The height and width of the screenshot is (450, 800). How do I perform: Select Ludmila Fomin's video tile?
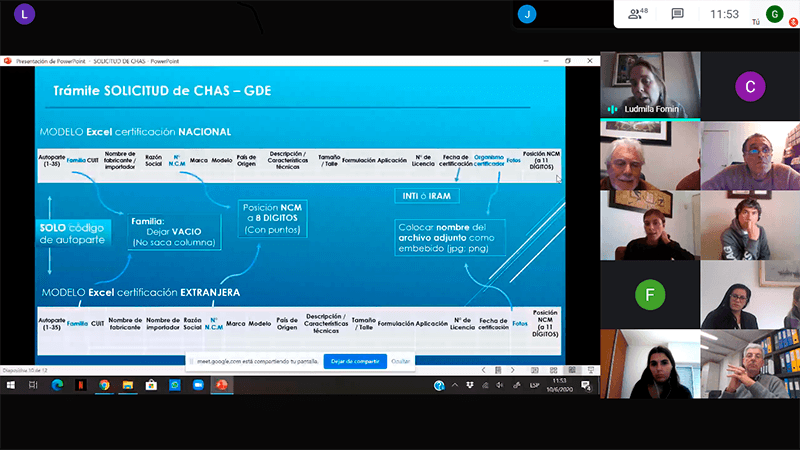pyautogui.click(x=650, y=86)
